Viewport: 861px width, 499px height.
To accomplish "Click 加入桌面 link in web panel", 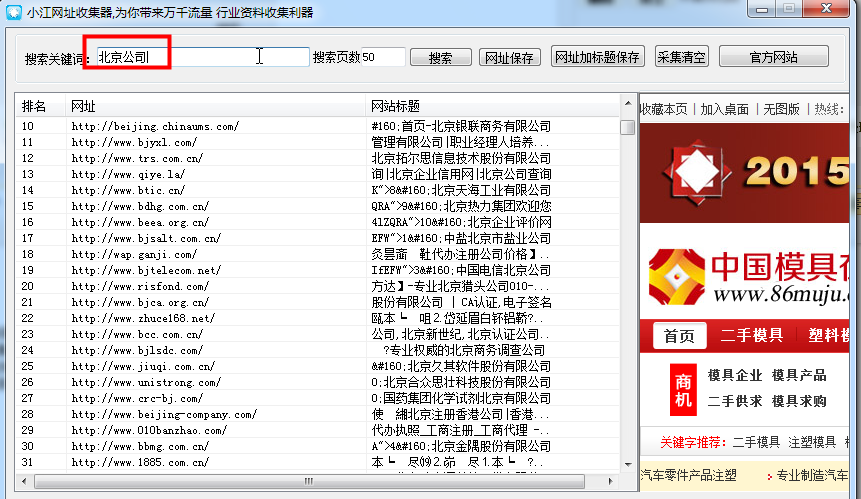I will coord(724,109).
